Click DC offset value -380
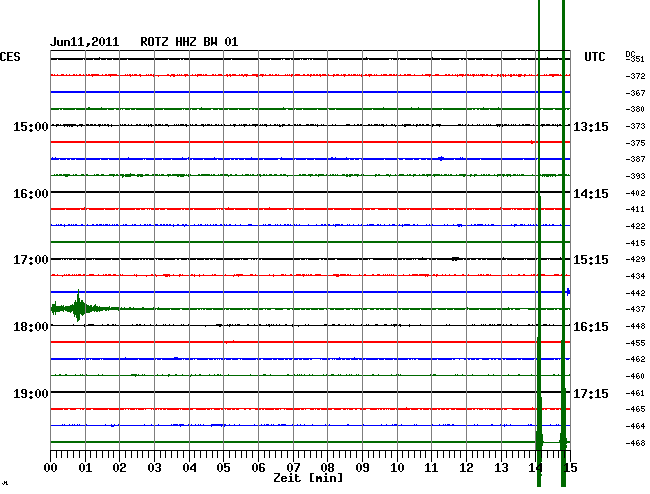 [x=635, y=109]
